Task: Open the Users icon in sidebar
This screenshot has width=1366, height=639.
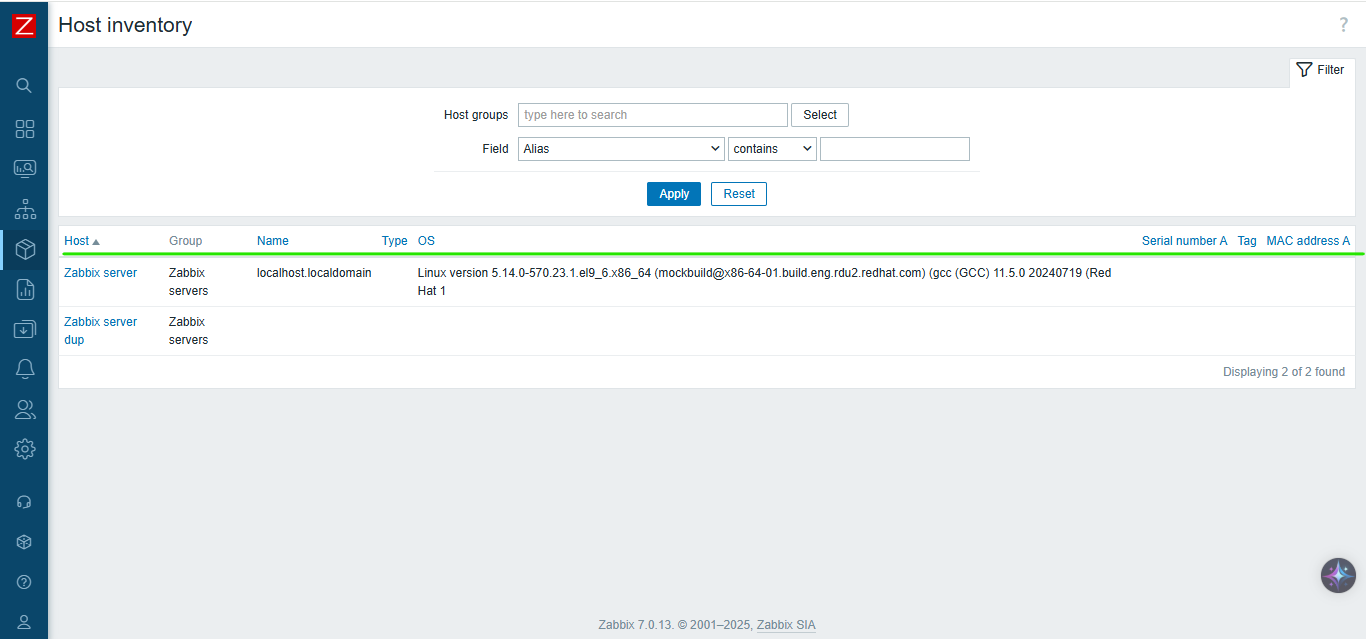Action: pyautogui.click(x=24, y=409)
